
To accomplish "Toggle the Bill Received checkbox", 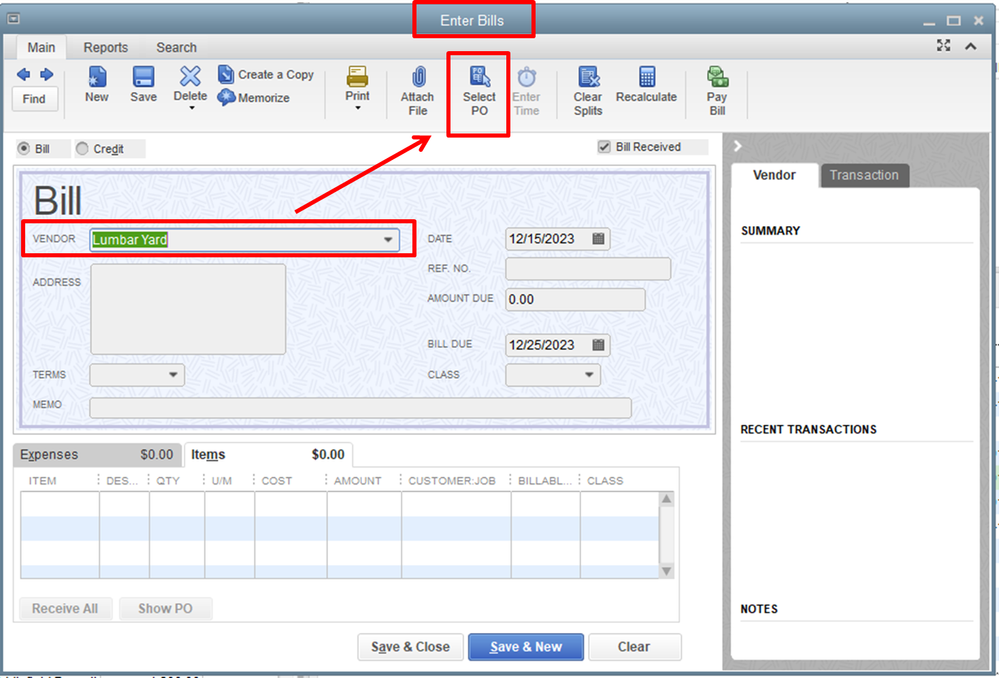I will (x=604, y=147).
